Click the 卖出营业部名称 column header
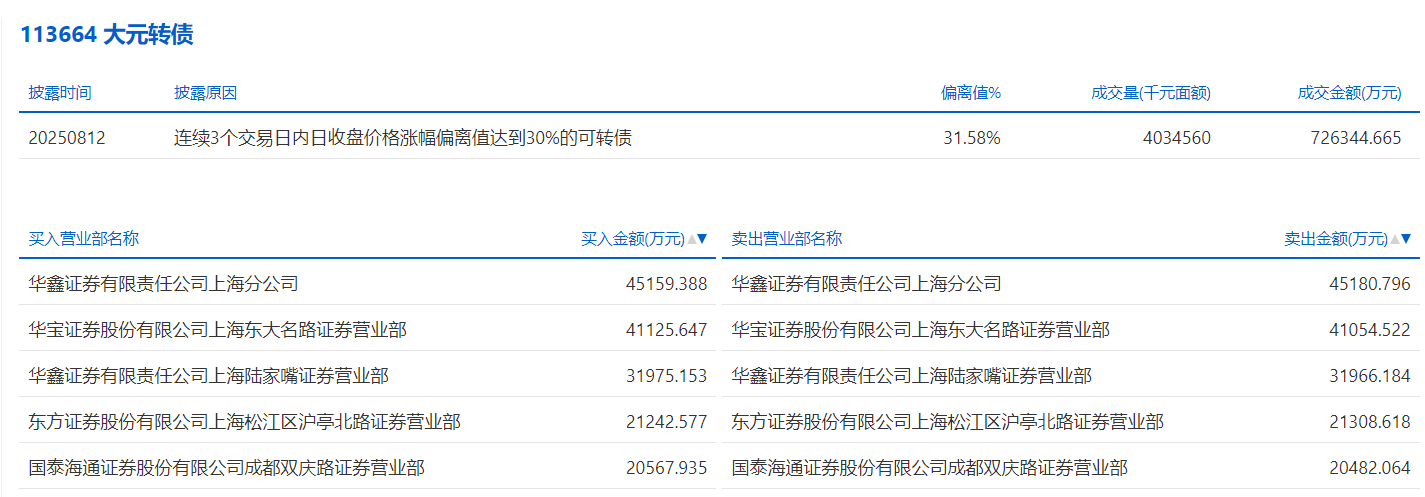The height and width of the screenshot is (497, 1425). (787, 239)
